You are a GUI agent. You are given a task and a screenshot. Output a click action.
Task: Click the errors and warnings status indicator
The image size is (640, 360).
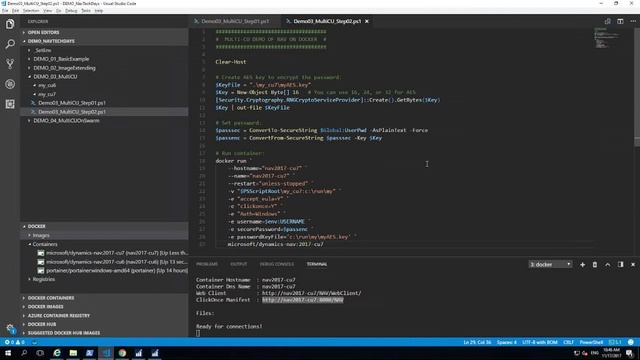(x=14, y=342)
